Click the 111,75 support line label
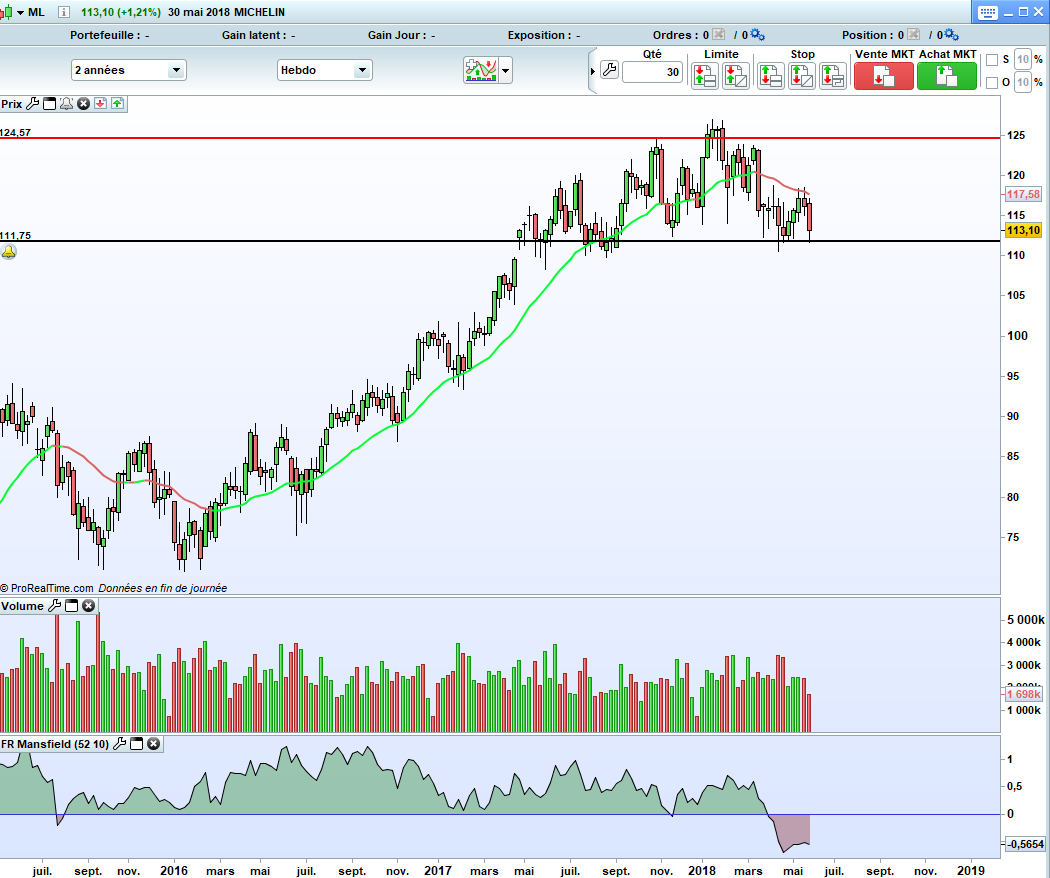 click(15, 236)
